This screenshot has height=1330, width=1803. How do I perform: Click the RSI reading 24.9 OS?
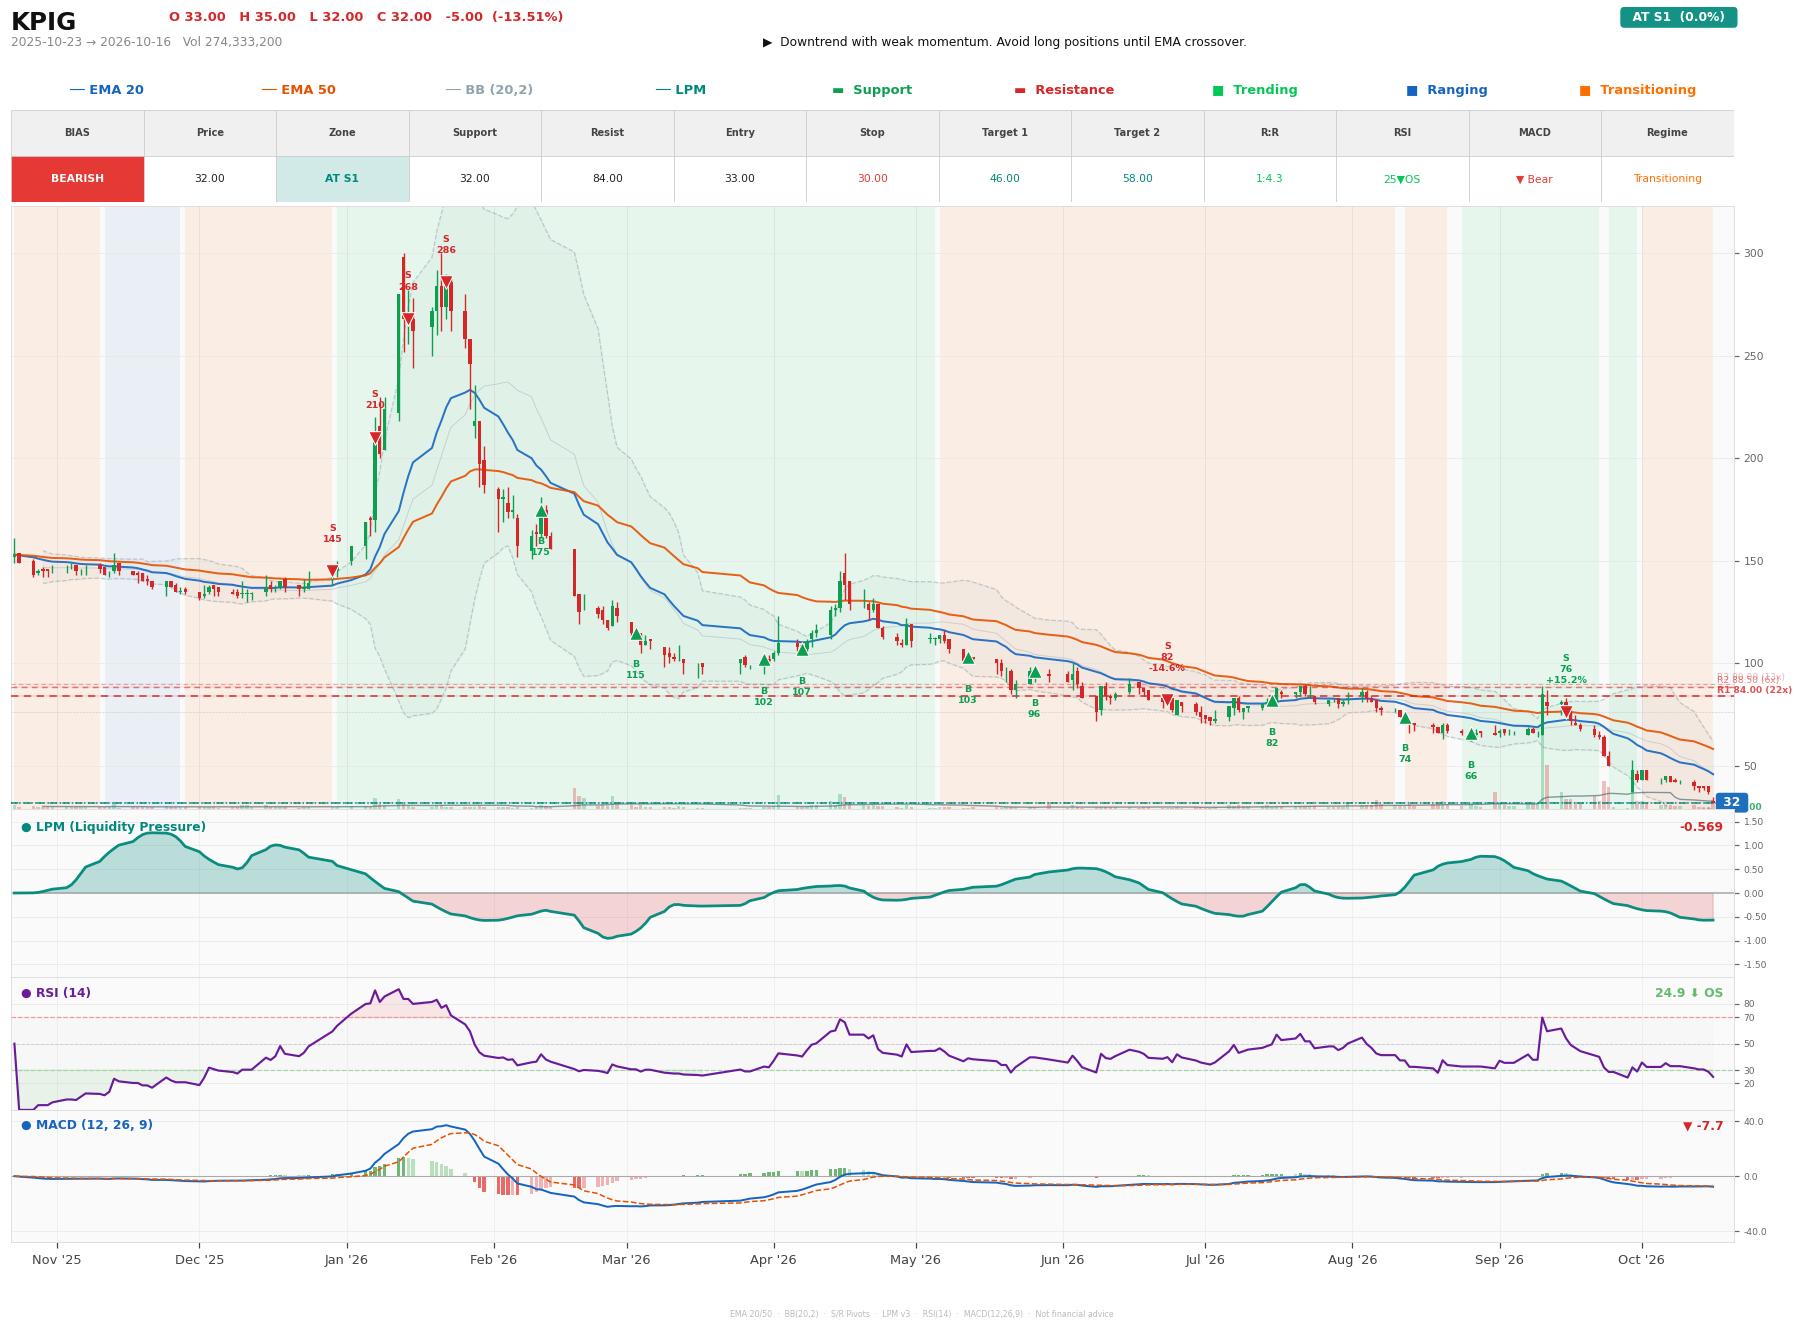1688,993
